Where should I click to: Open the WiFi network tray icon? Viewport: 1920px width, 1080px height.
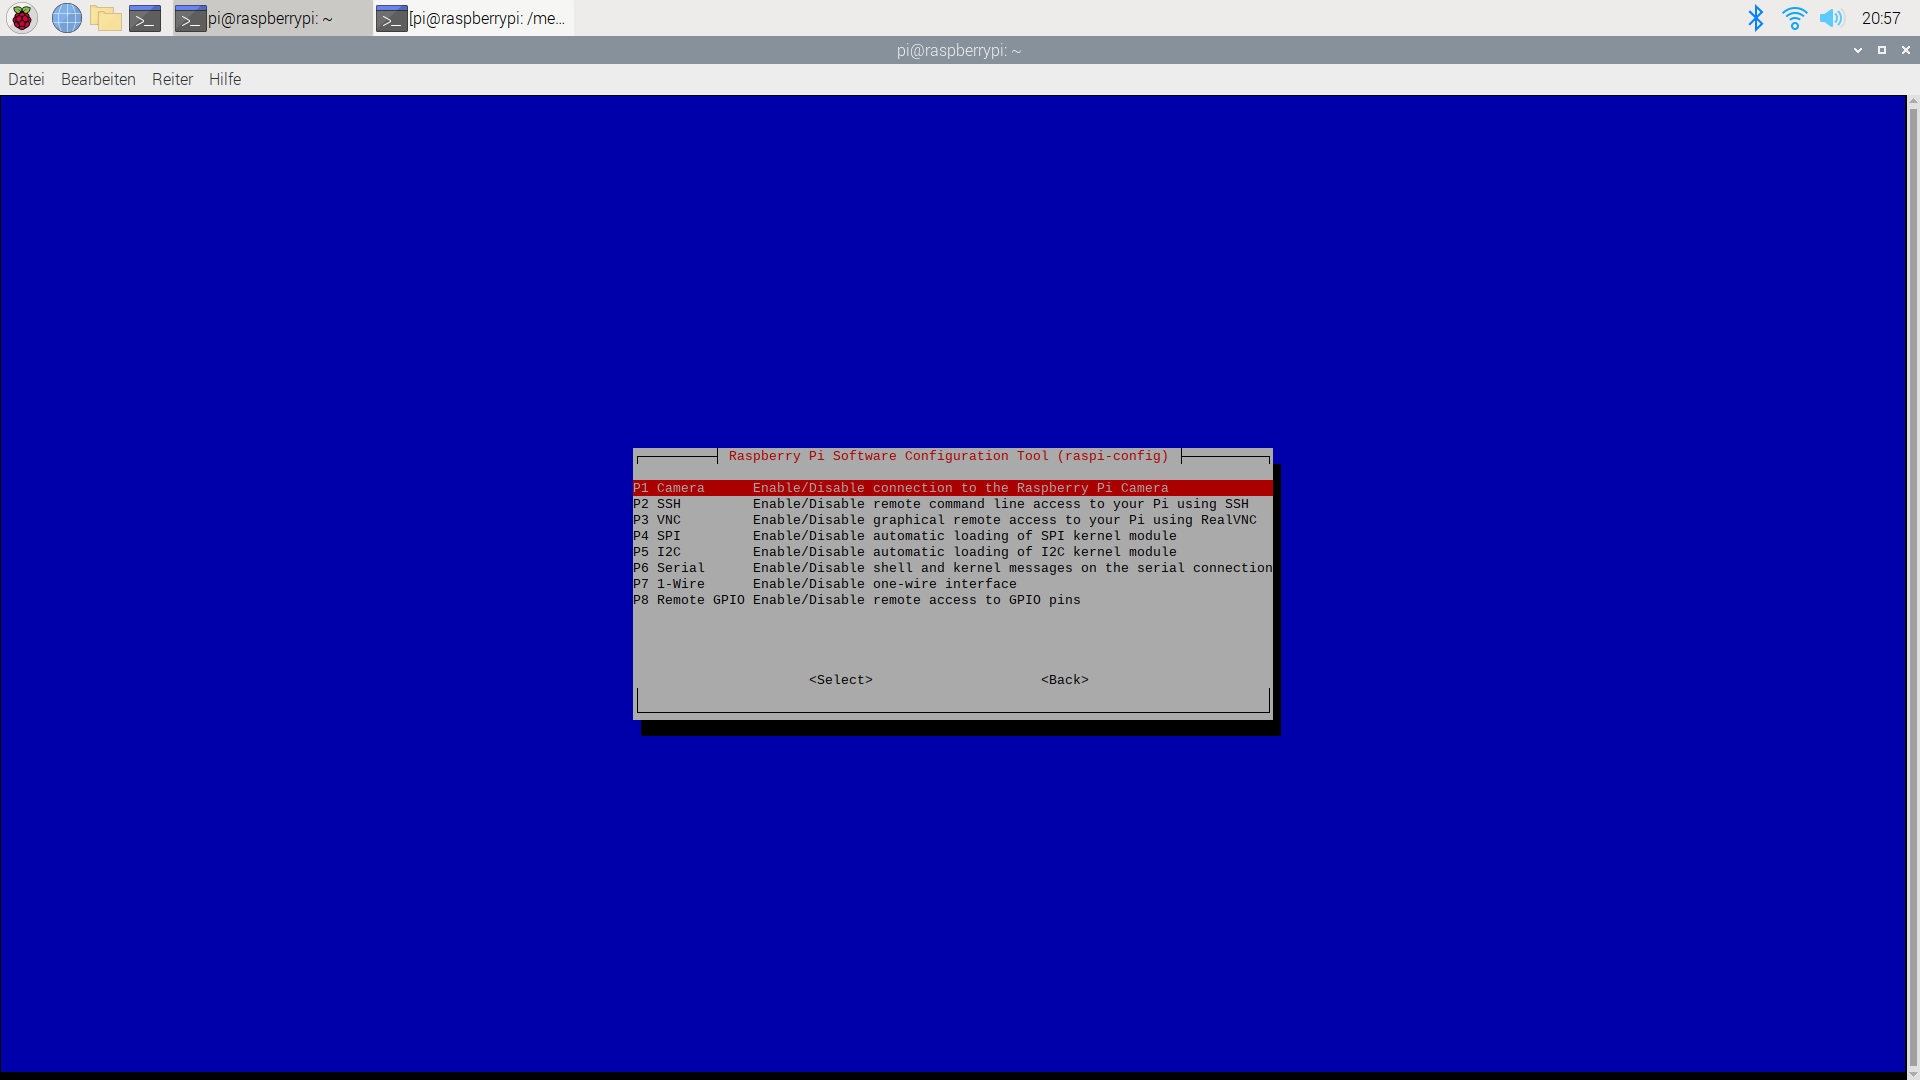1794,18
